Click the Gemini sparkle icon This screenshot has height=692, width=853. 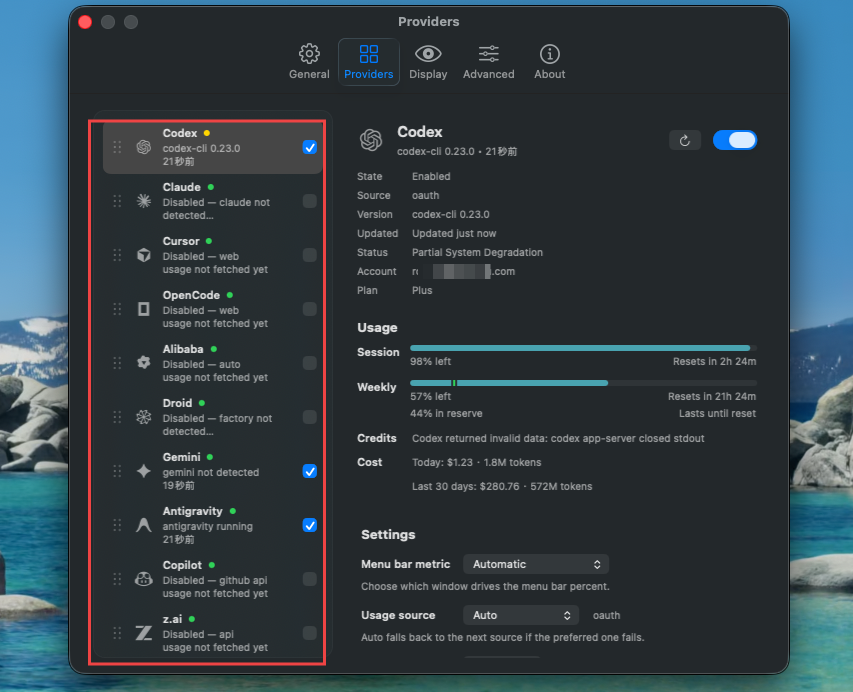[144, 471]
